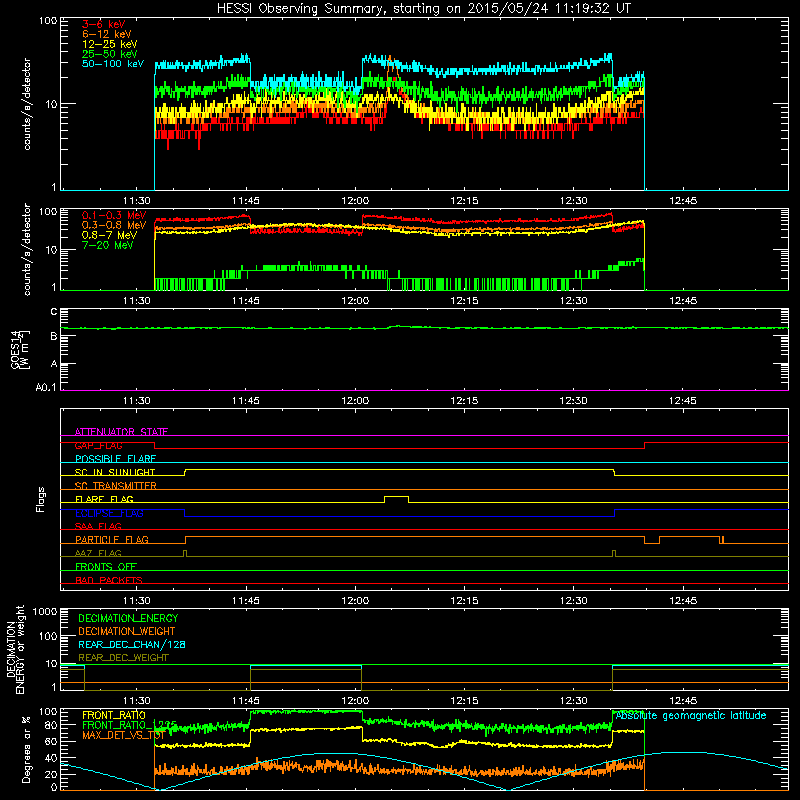
Task: Click the 0.8-7 MeV legend entry
Action: [x=109, y=235]
